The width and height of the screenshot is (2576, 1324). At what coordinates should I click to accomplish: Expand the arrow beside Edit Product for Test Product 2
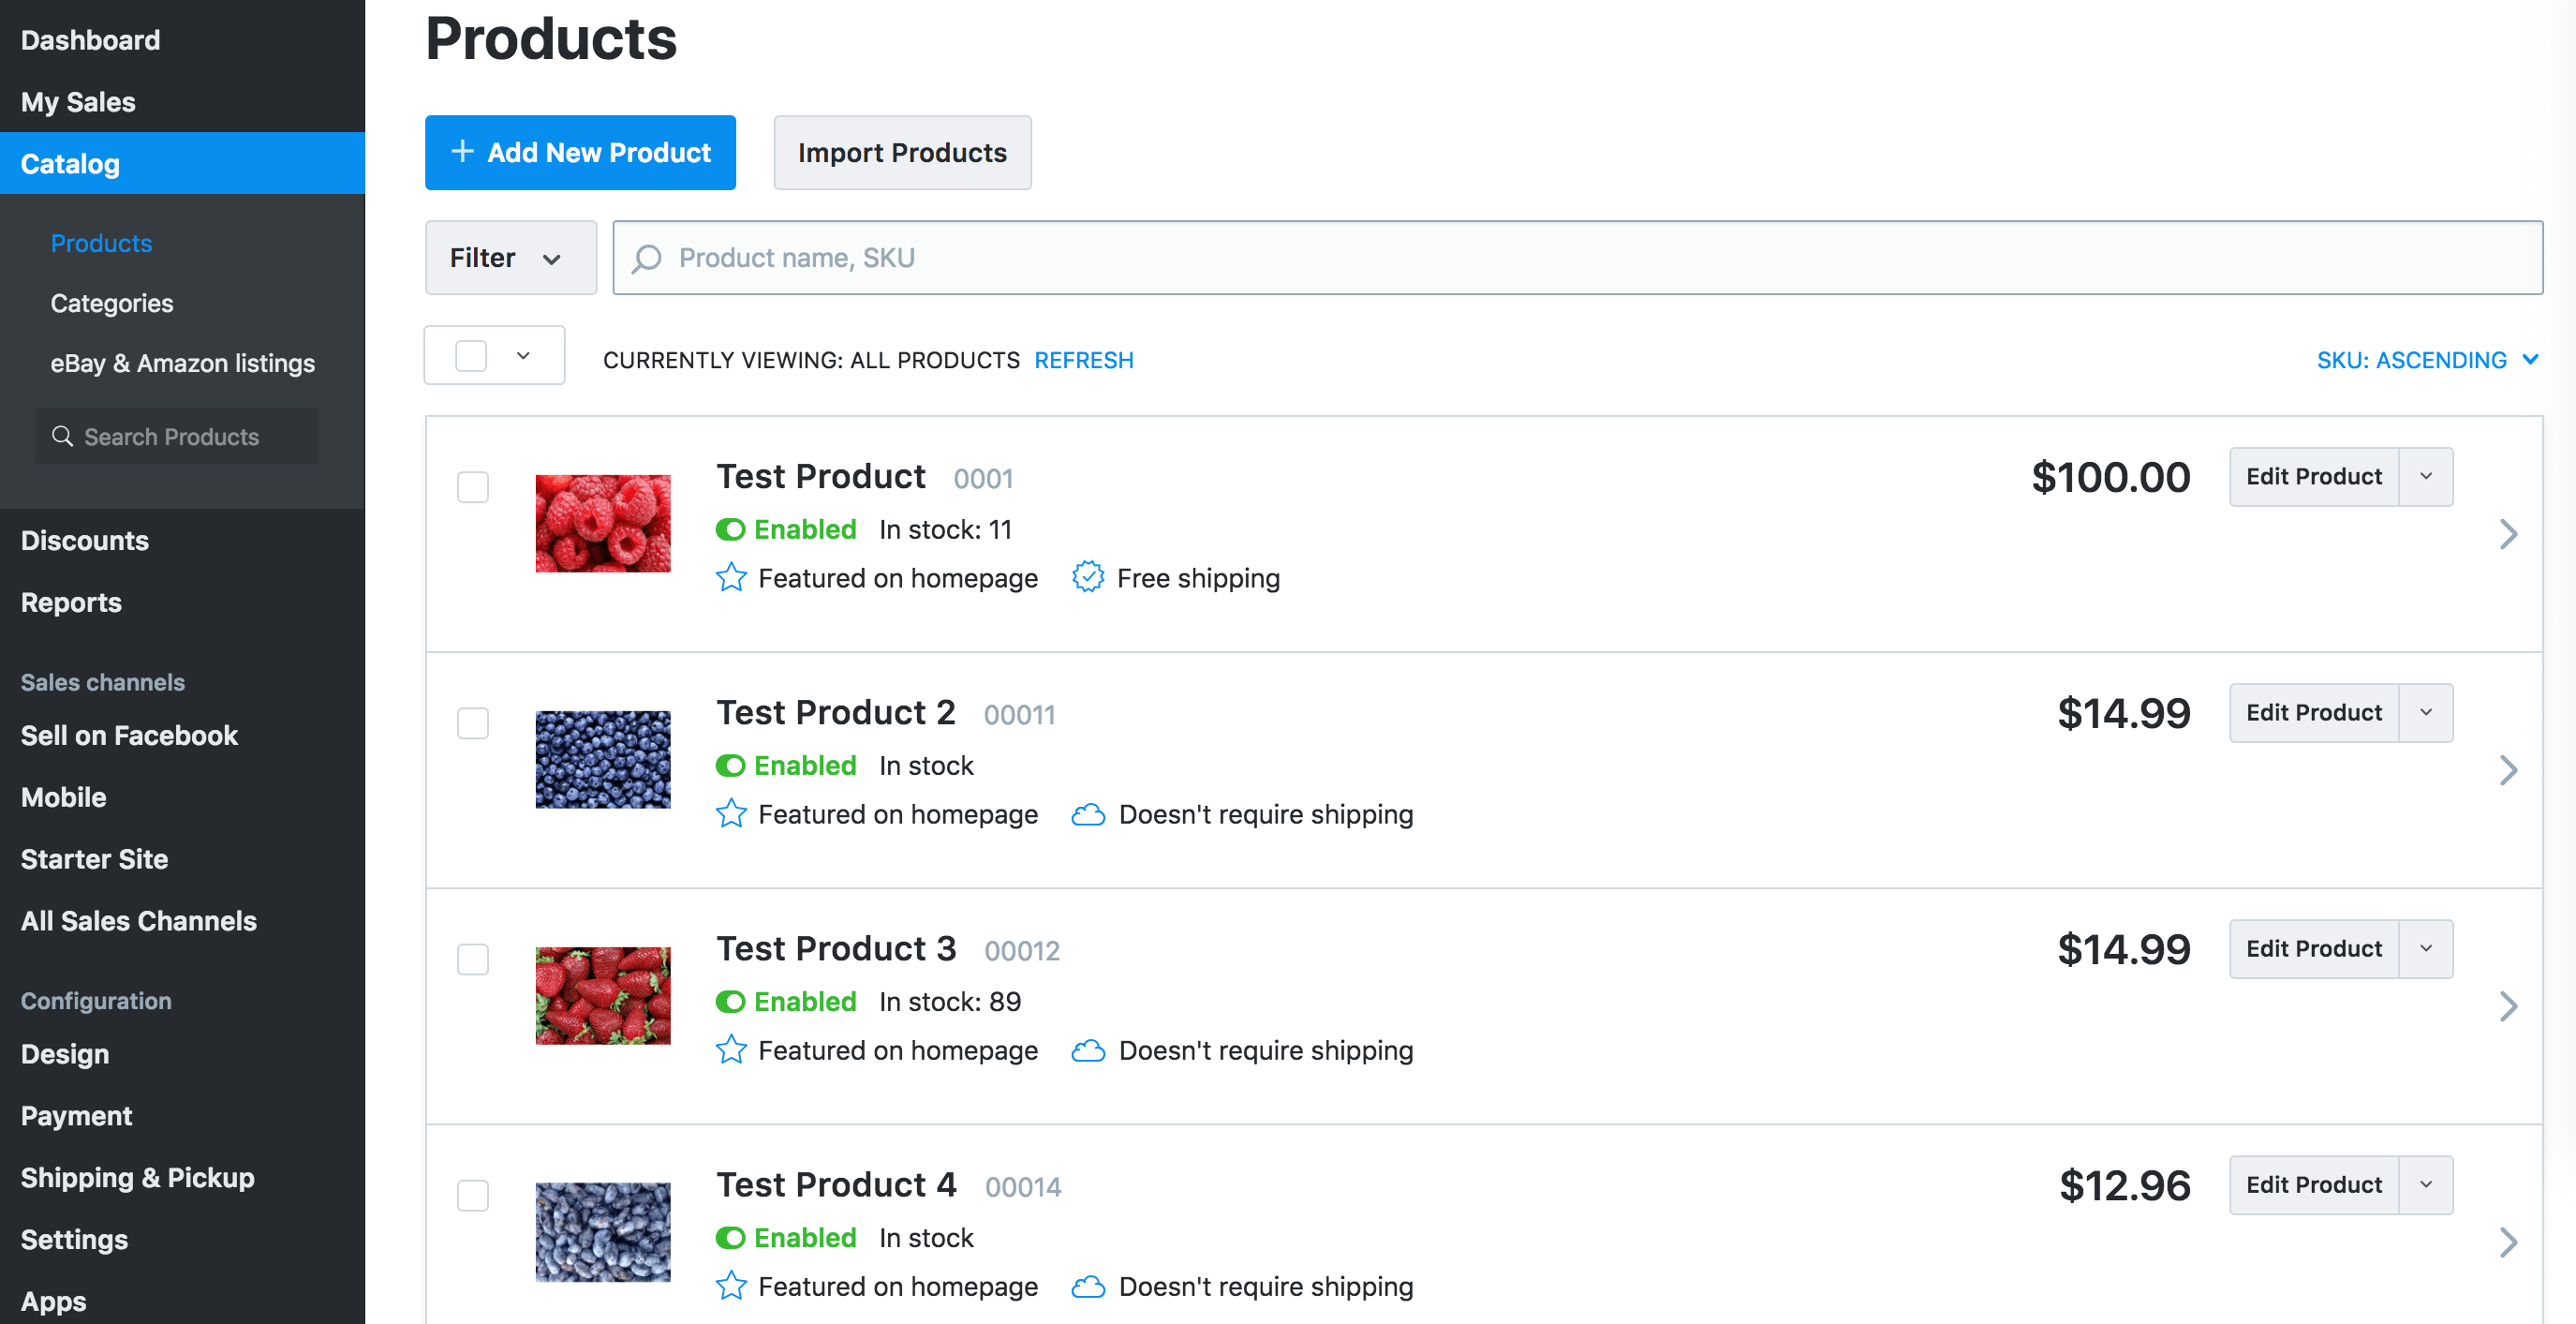(2425, 713)
